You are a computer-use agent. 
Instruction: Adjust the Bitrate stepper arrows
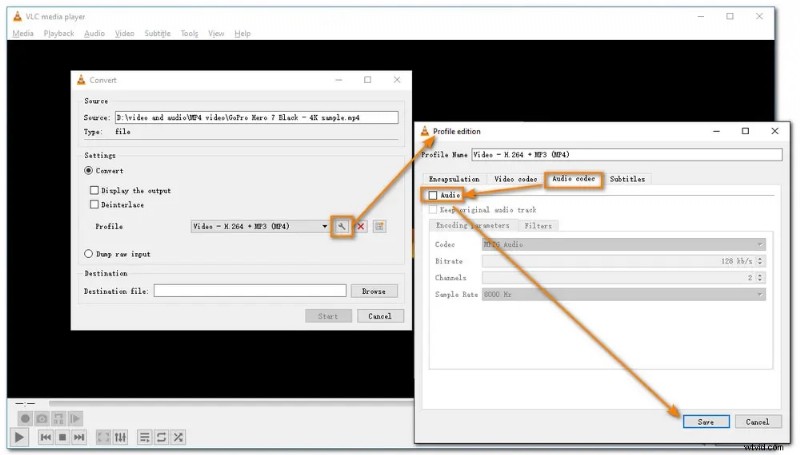tap(760, 261)
